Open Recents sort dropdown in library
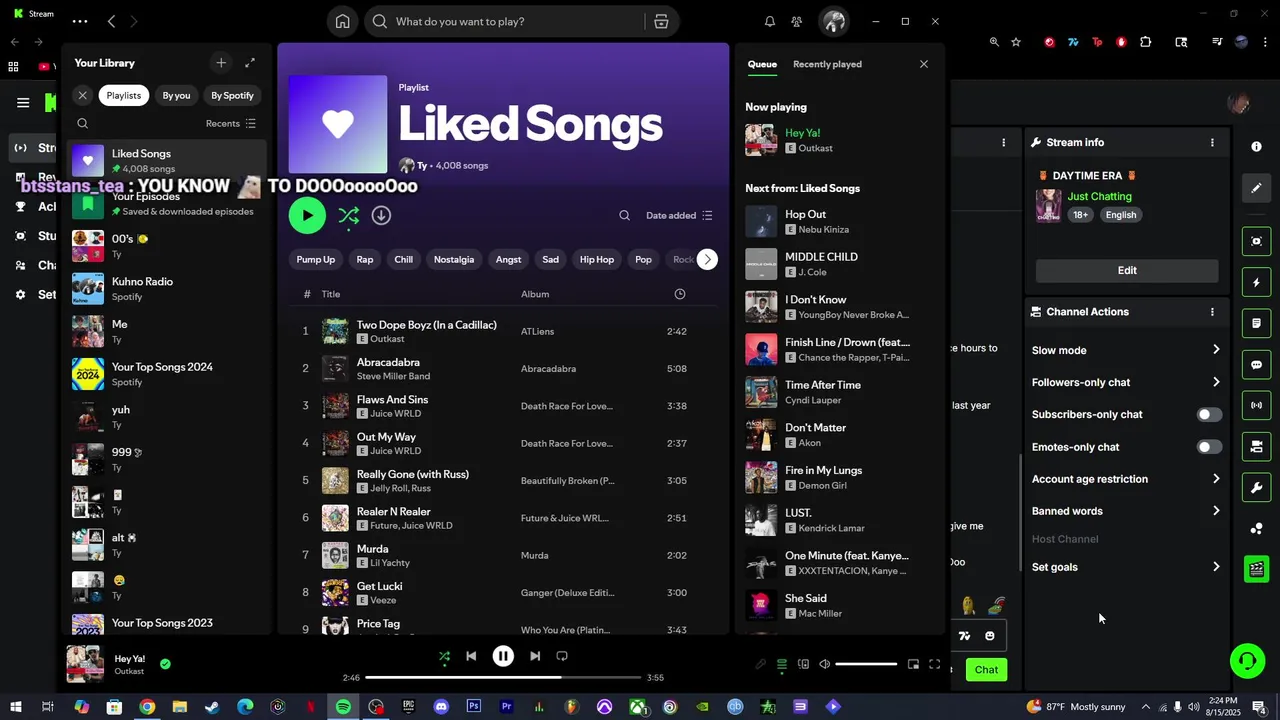Image resolution: width=1280 pixels, height=720 pixels. click(x=231, y=123)
